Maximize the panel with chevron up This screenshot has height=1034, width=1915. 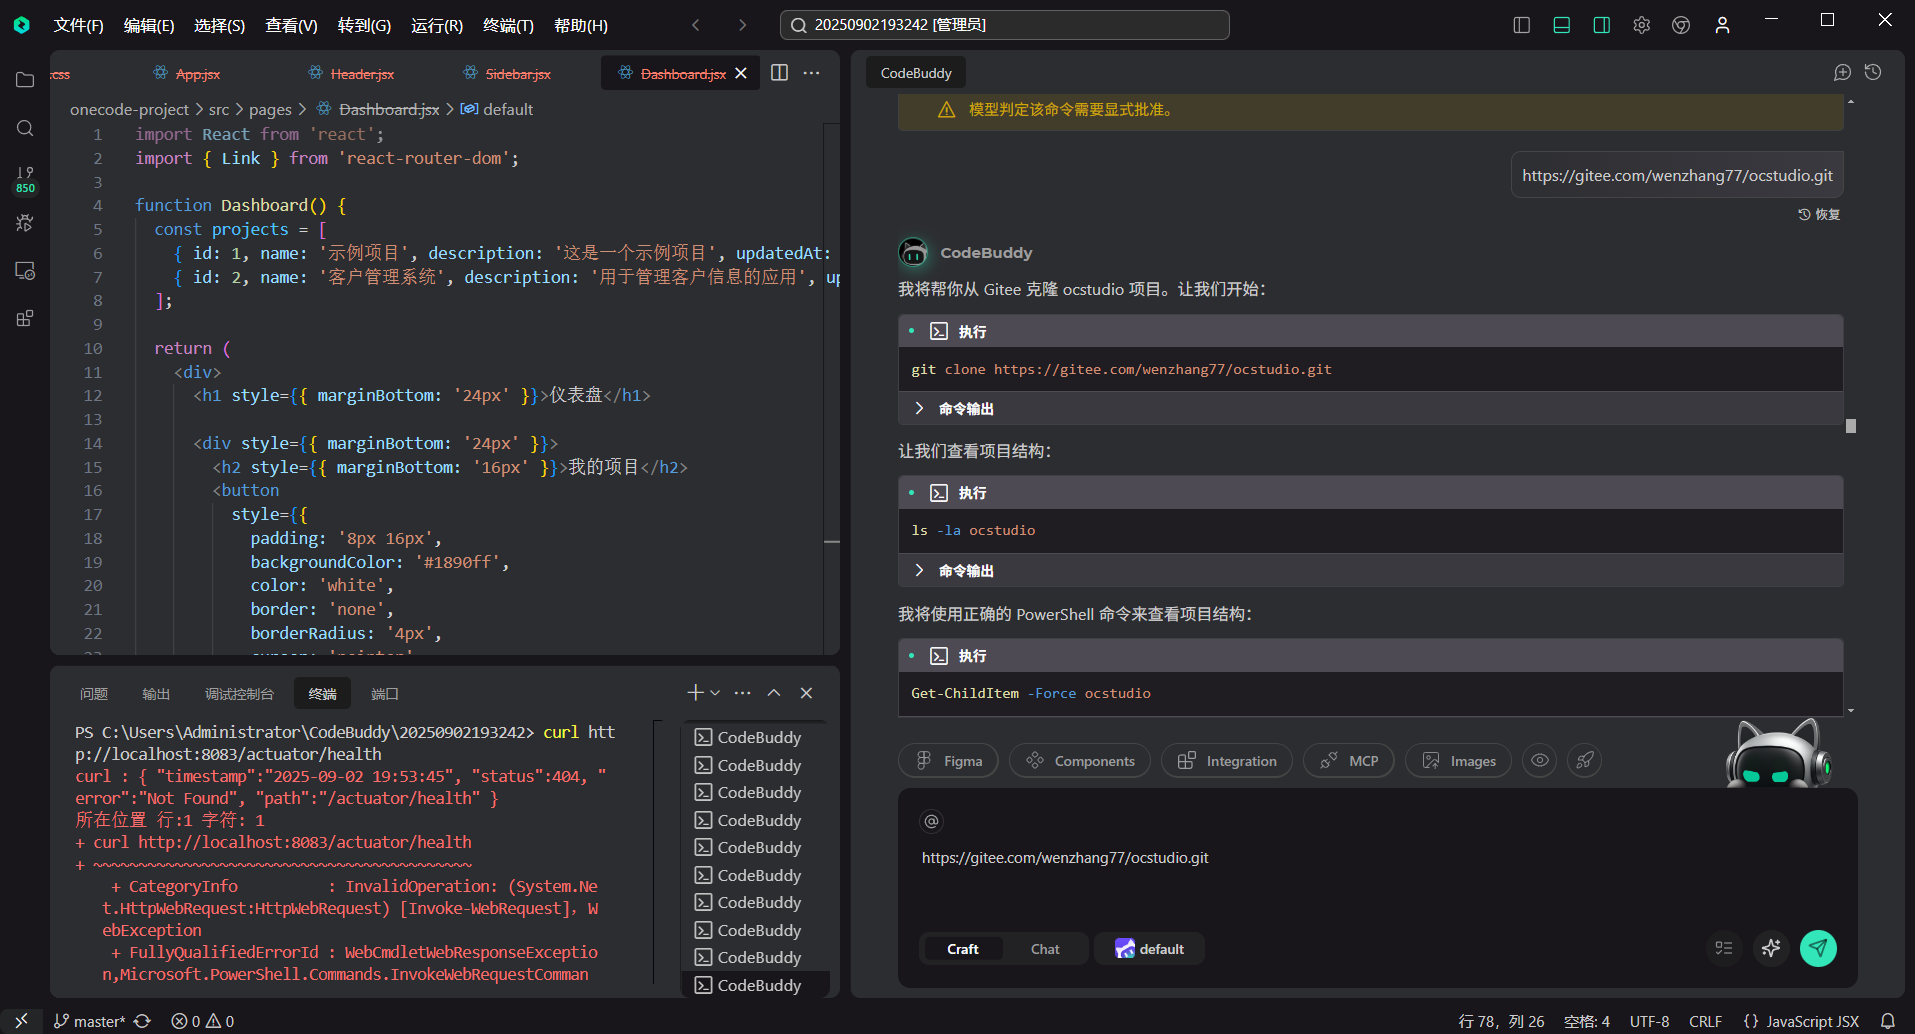coord(774,693)
